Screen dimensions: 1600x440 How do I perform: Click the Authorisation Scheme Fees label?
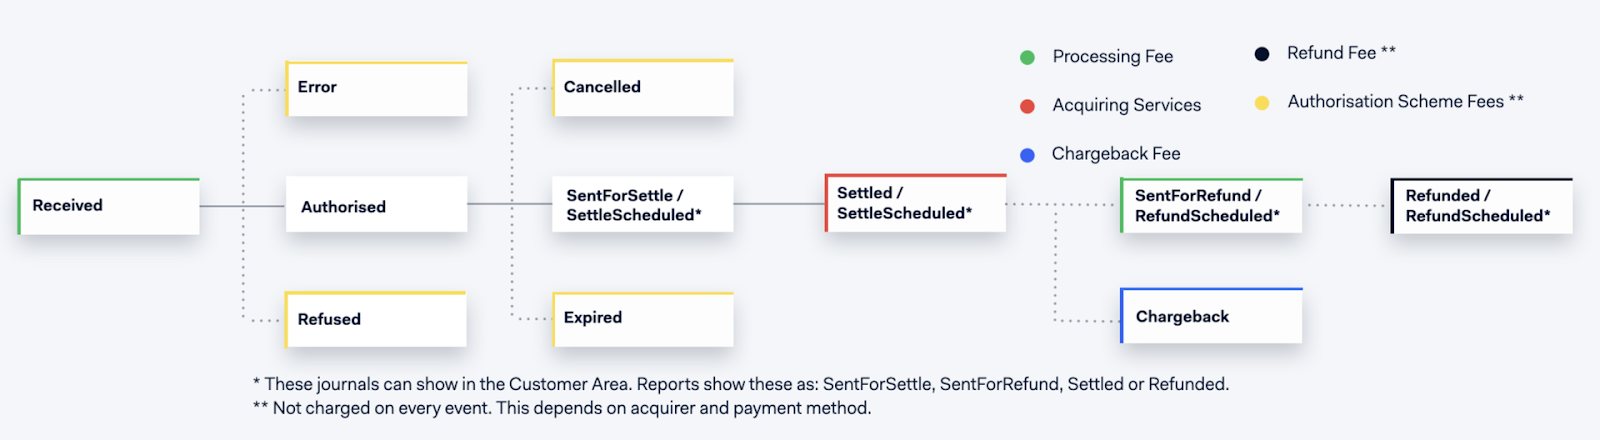pyautogui.click(x=1405, y=101)
